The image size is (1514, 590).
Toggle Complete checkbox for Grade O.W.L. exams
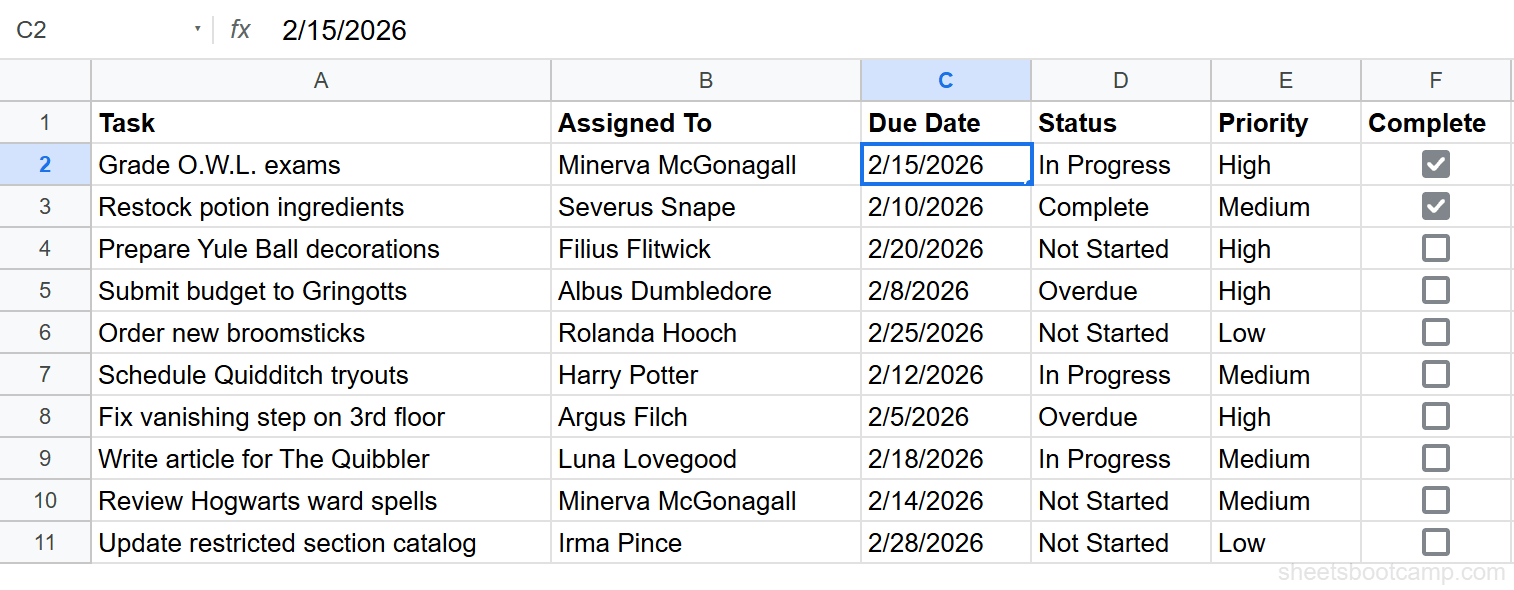coord(1435,164)
